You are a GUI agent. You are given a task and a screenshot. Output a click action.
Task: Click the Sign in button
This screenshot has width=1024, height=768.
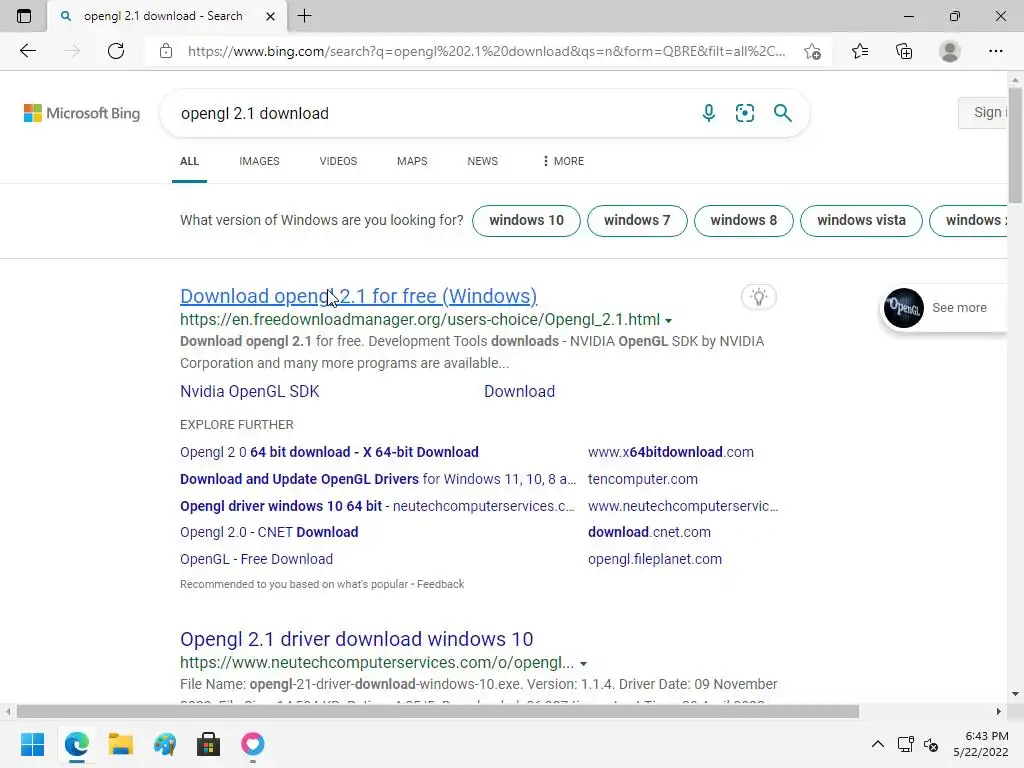(984, 112)
